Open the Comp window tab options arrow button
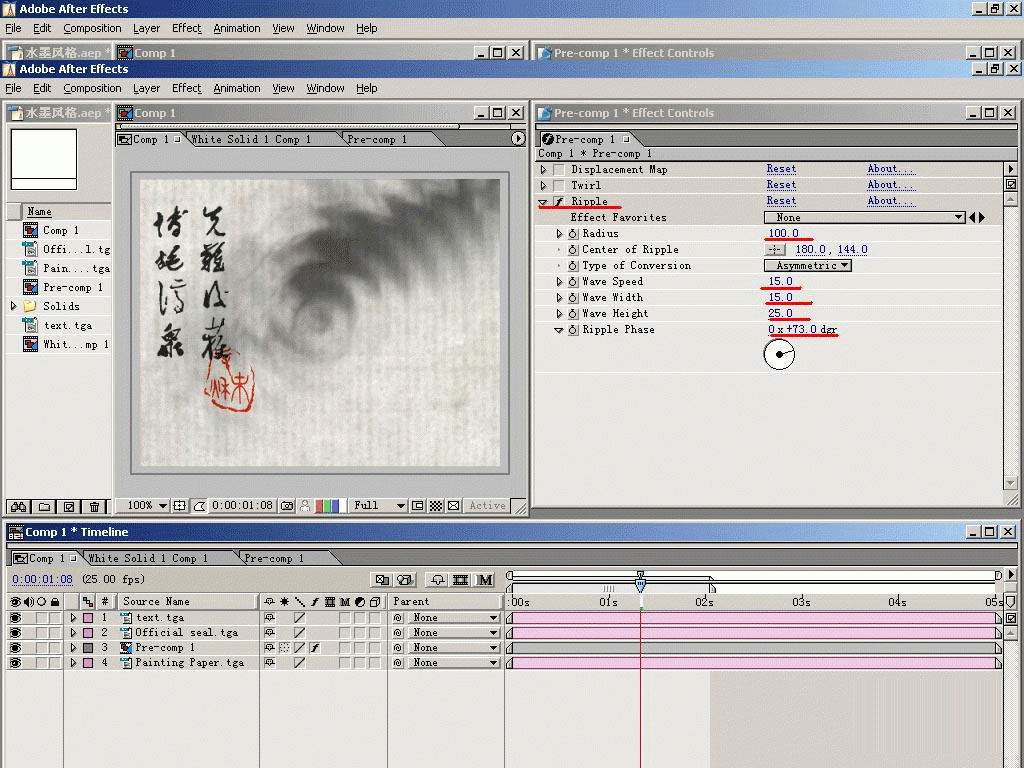Image resolution: width=1024 pixels, height=768 pixels. click(518, 138)
